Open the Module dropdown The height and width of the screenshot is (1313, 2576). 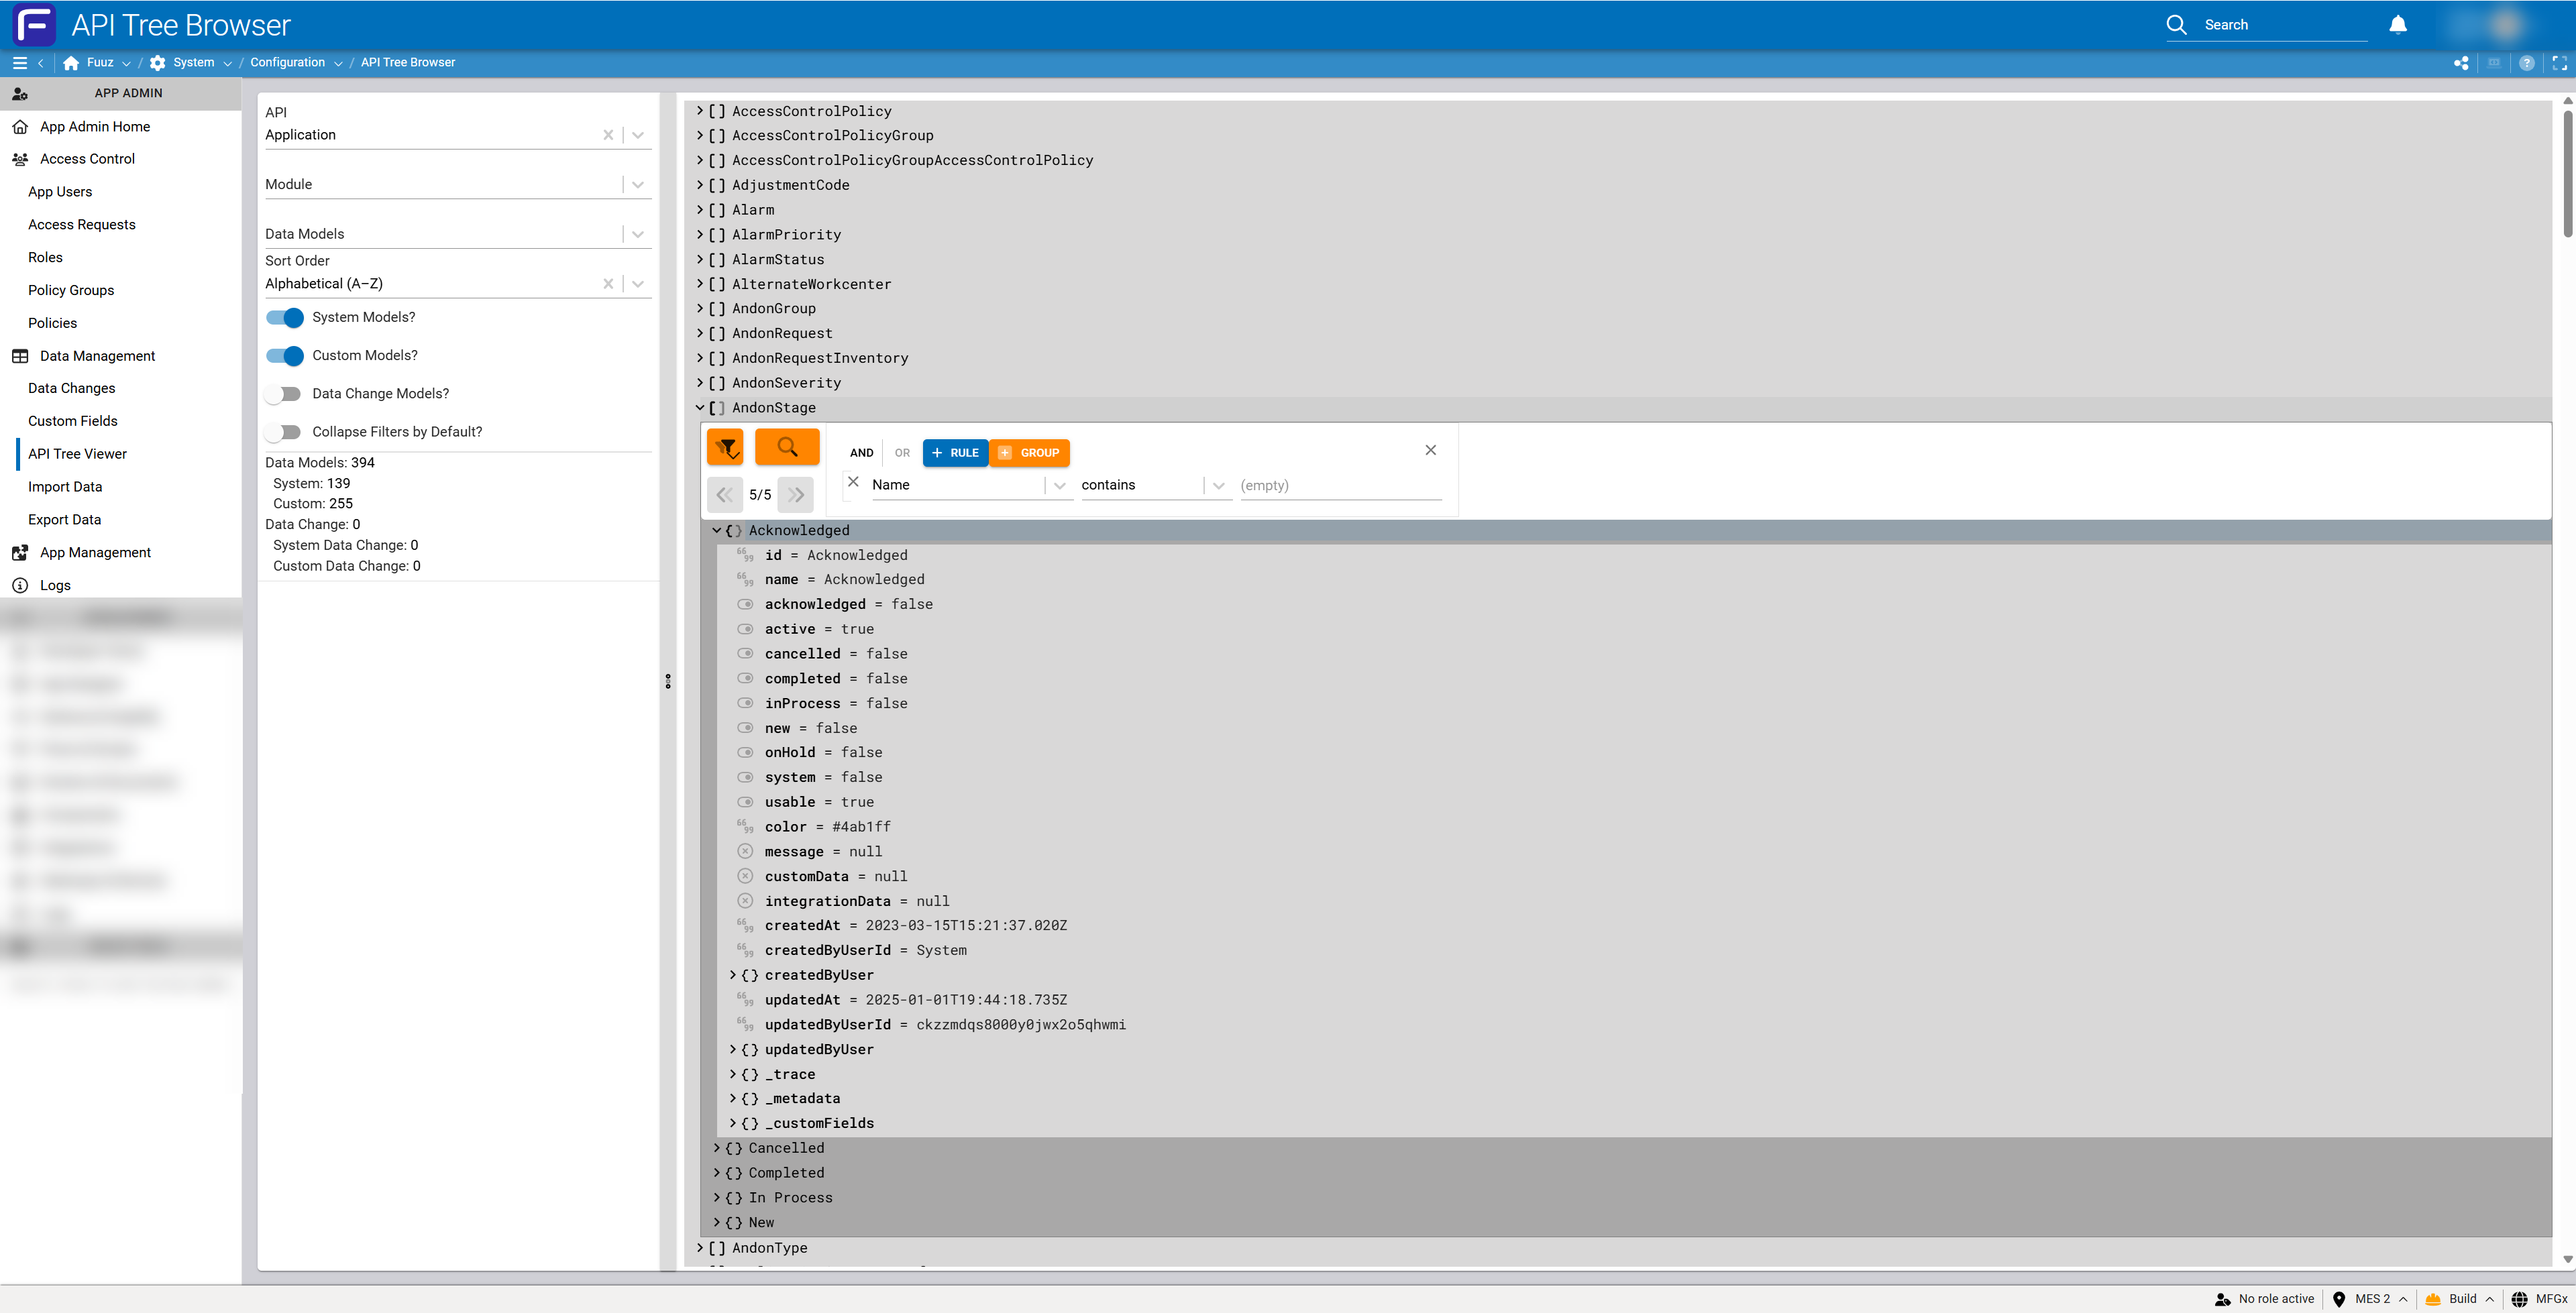[638, 185]
